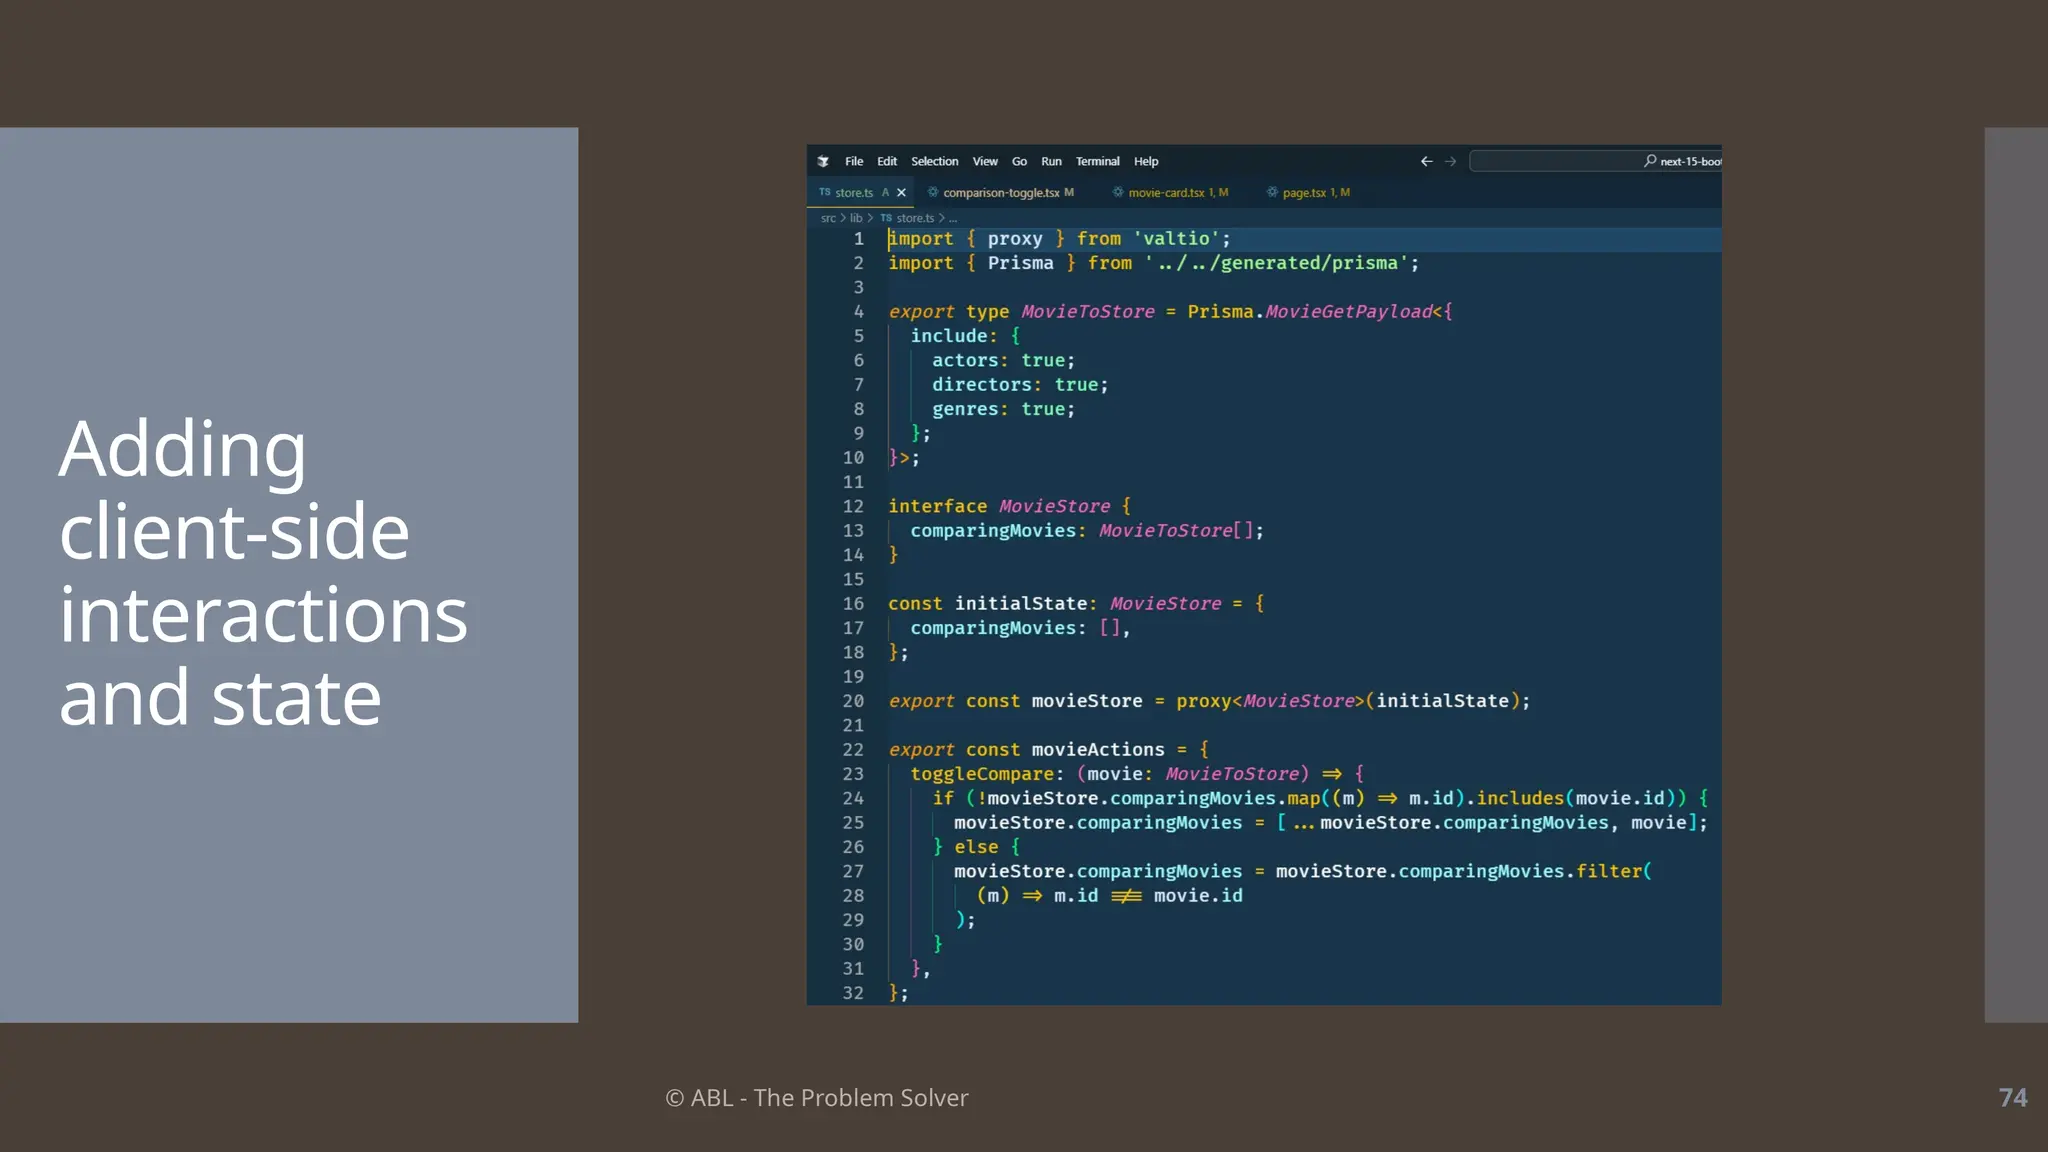Click filter call on line 27
The width and height of the screenshot is (2048, 1152).
pos(1608,871)
